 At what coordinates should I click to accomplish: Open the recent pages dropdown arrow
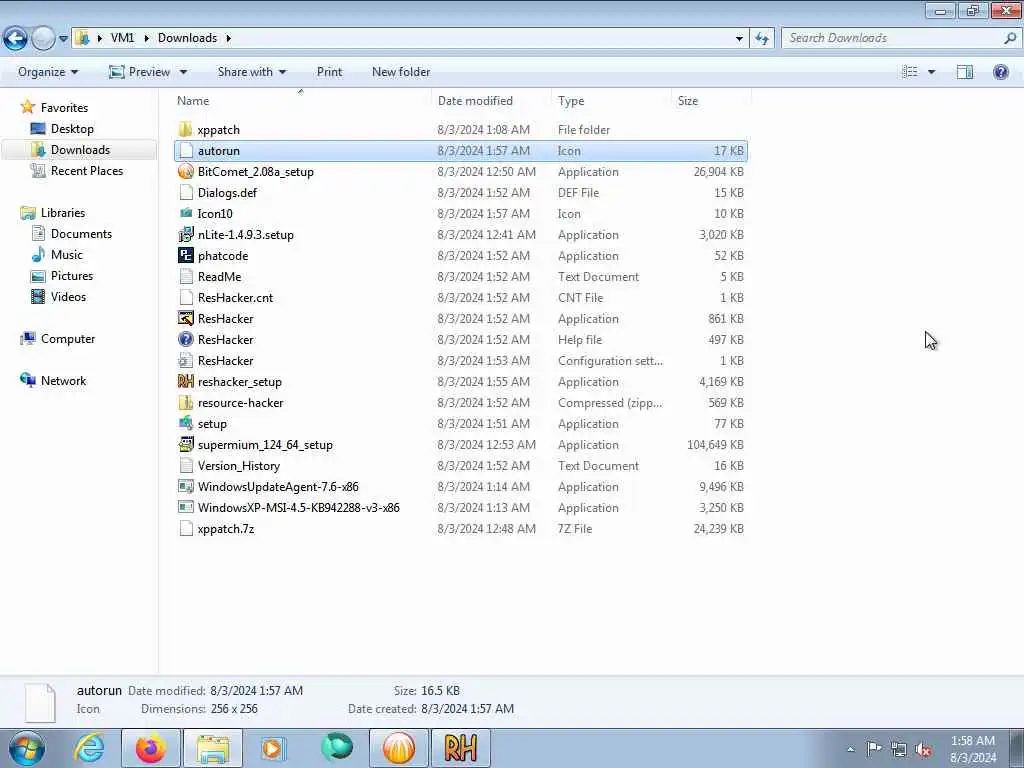point(63,39)
